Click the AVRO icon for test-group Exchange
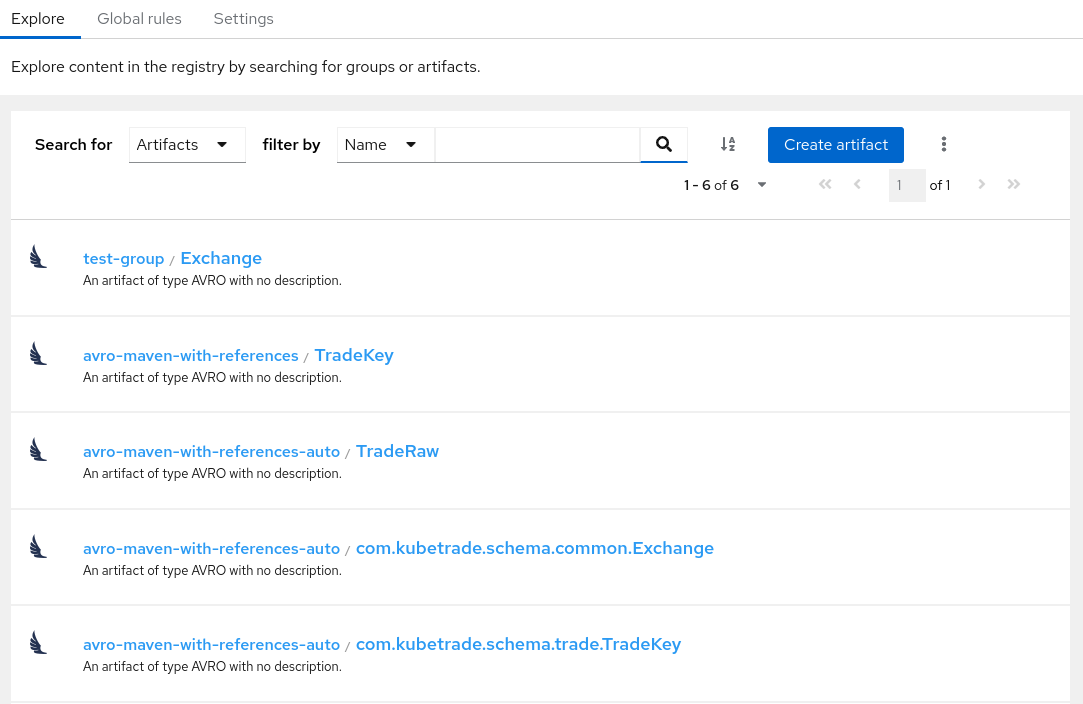 pos(38,258)
